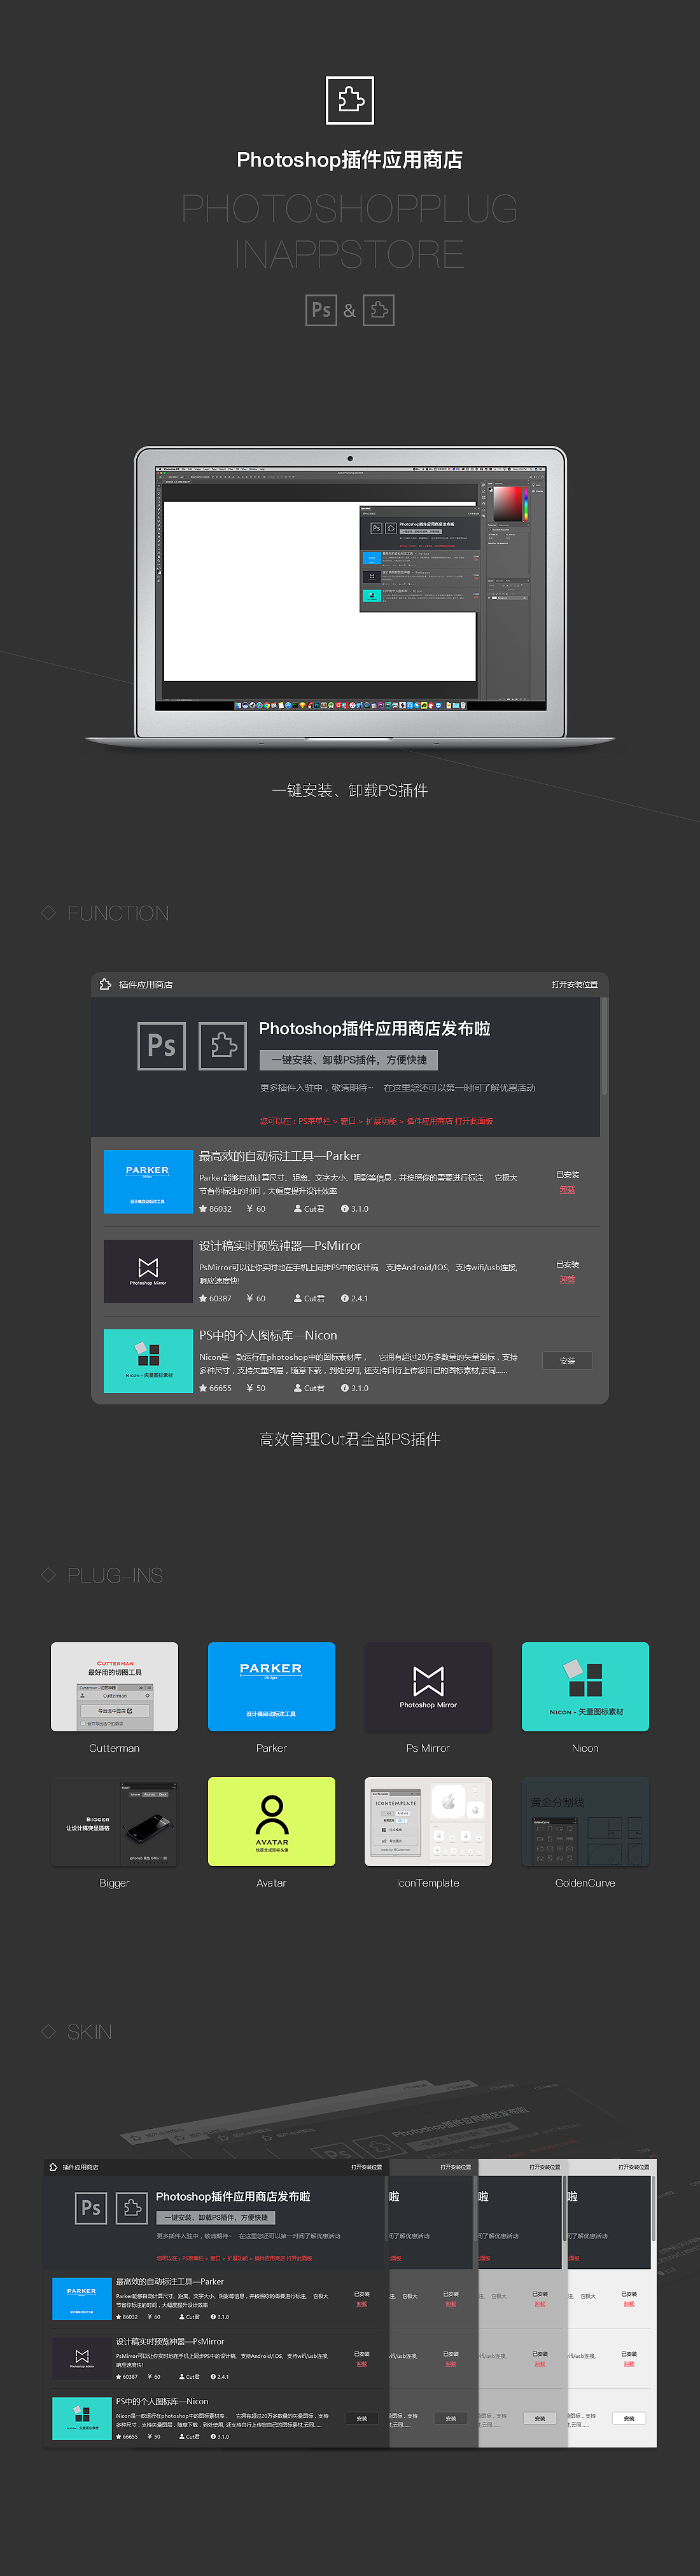Click the white SKIN panel scrollbar
700x2576 pixels.
tap(654, 2209)
